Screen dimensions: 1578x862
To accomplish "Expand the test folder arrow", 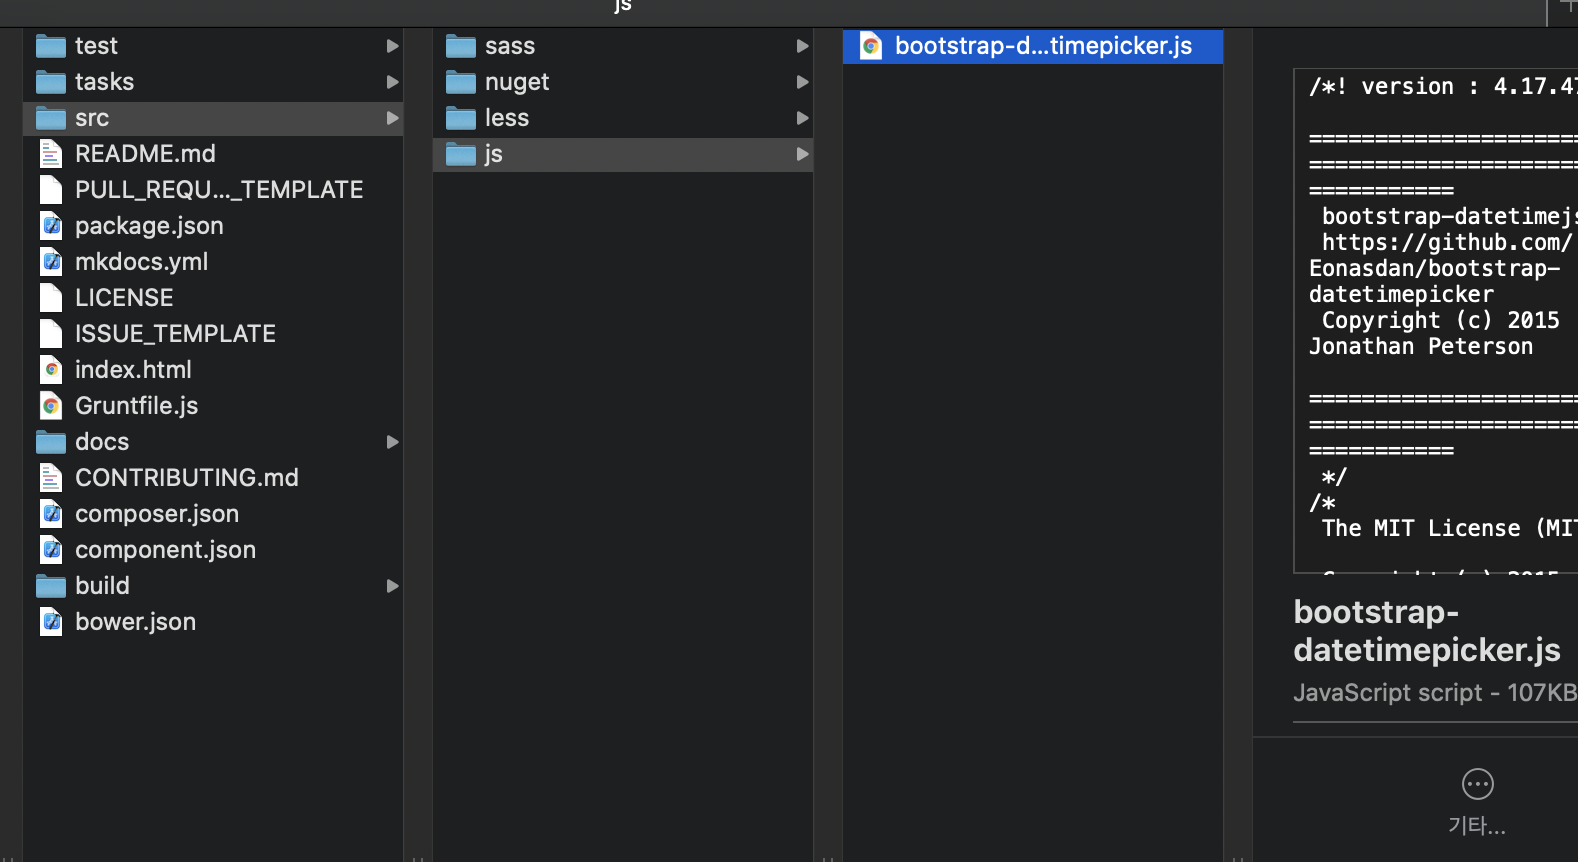I will pyautogui.click(x=393, y=46).
